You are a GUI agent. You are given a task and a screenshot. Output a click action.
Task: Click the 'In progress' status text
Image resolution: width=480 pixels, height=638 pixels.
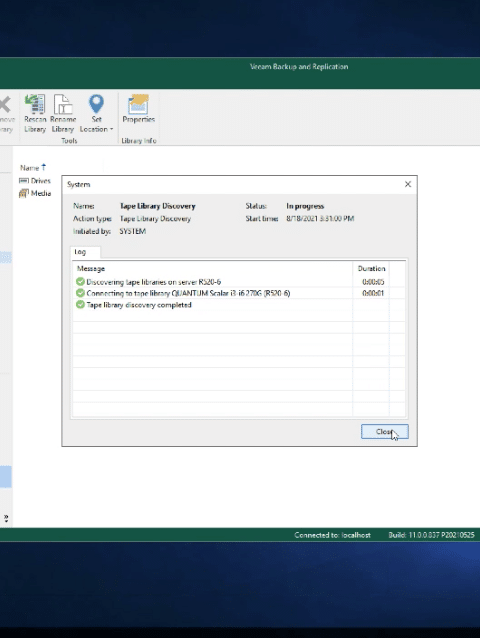(305, 206)
